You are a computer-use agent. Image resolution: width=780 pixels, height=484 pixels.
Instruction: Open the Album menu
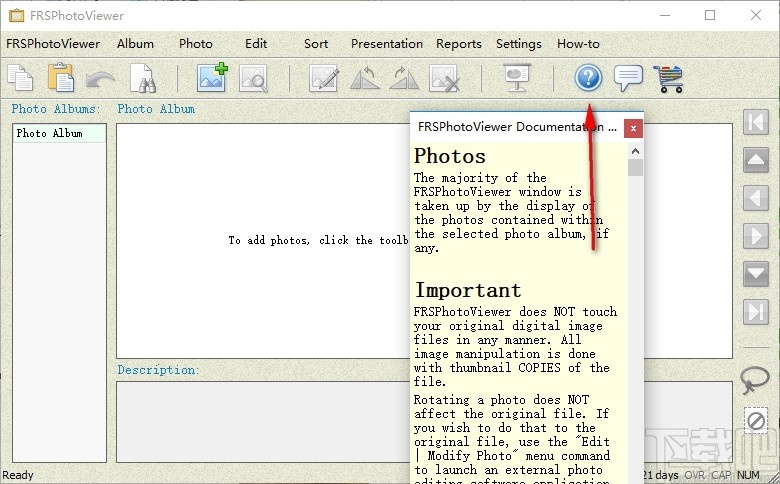(135, 44)
